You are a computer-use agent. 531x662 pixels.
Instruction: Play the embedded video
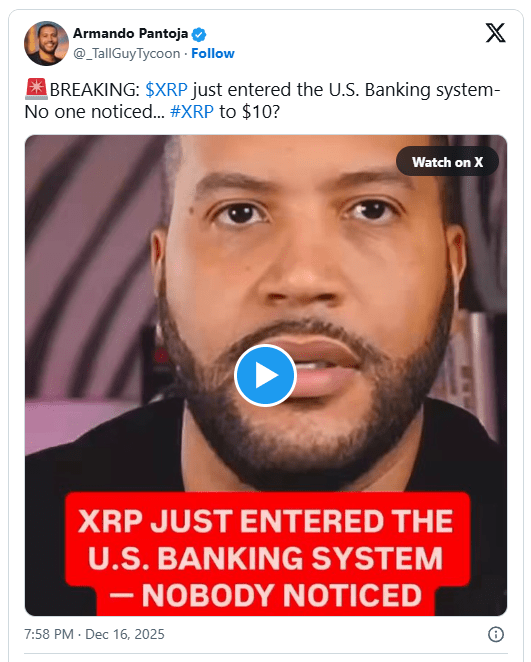coord(265,375)
